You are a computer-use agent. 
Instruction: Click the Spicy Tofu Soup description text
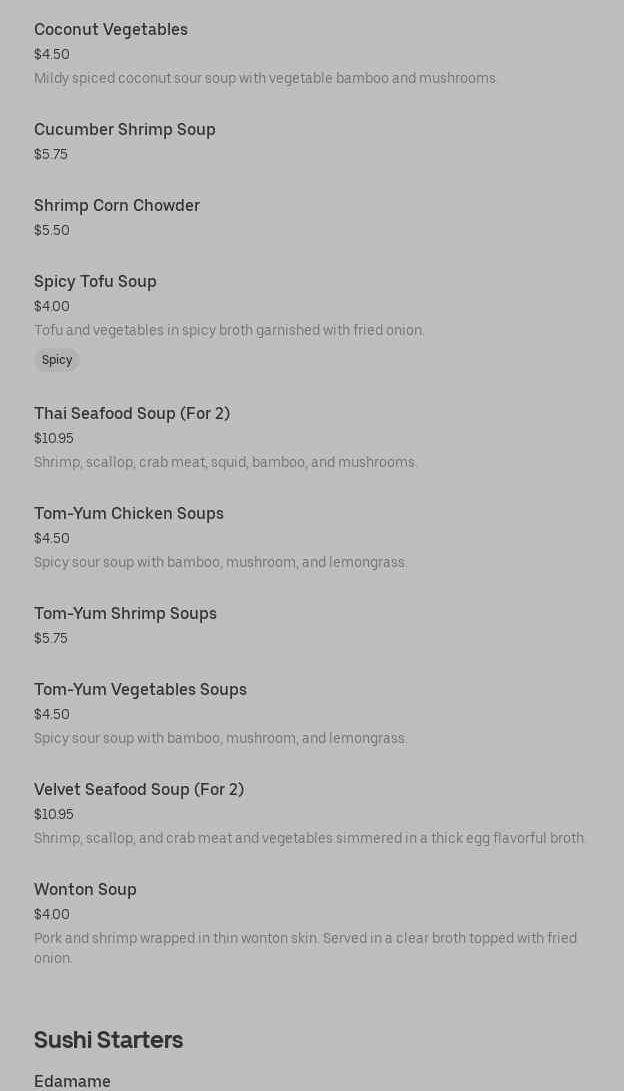(229, 331)
